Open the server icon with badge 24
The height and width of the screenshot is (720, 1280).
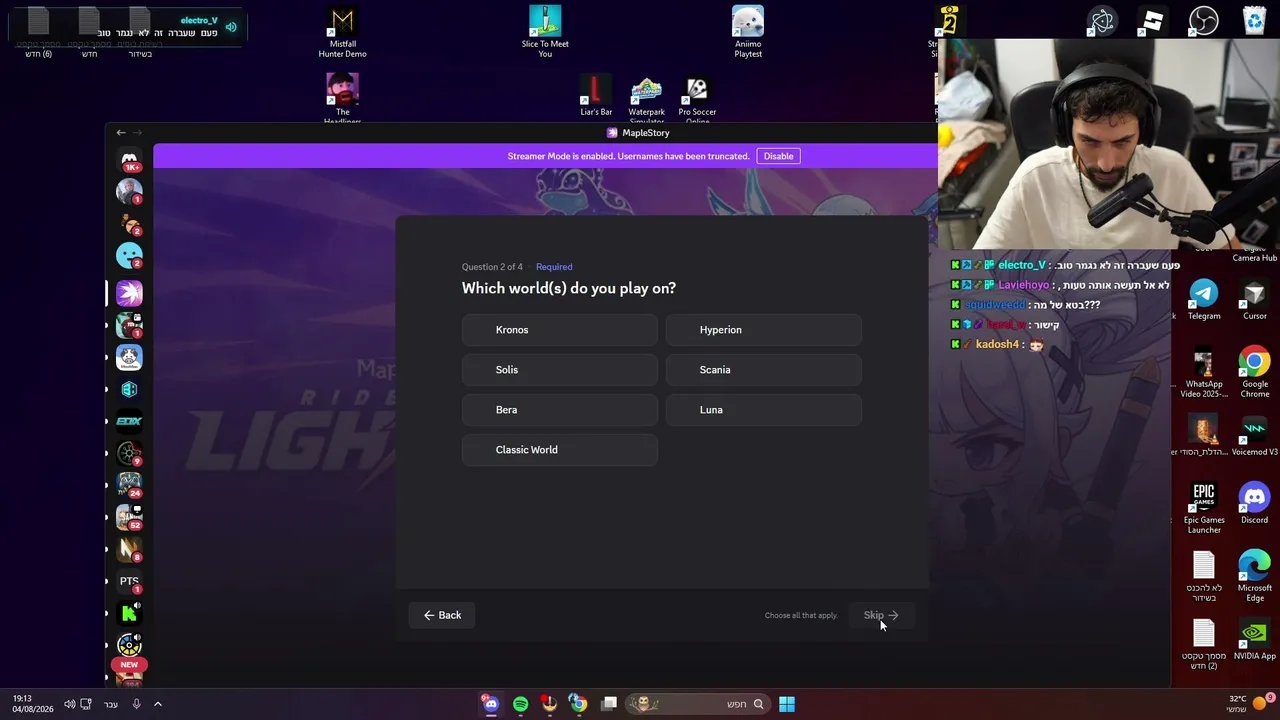[x=129, y=485]
